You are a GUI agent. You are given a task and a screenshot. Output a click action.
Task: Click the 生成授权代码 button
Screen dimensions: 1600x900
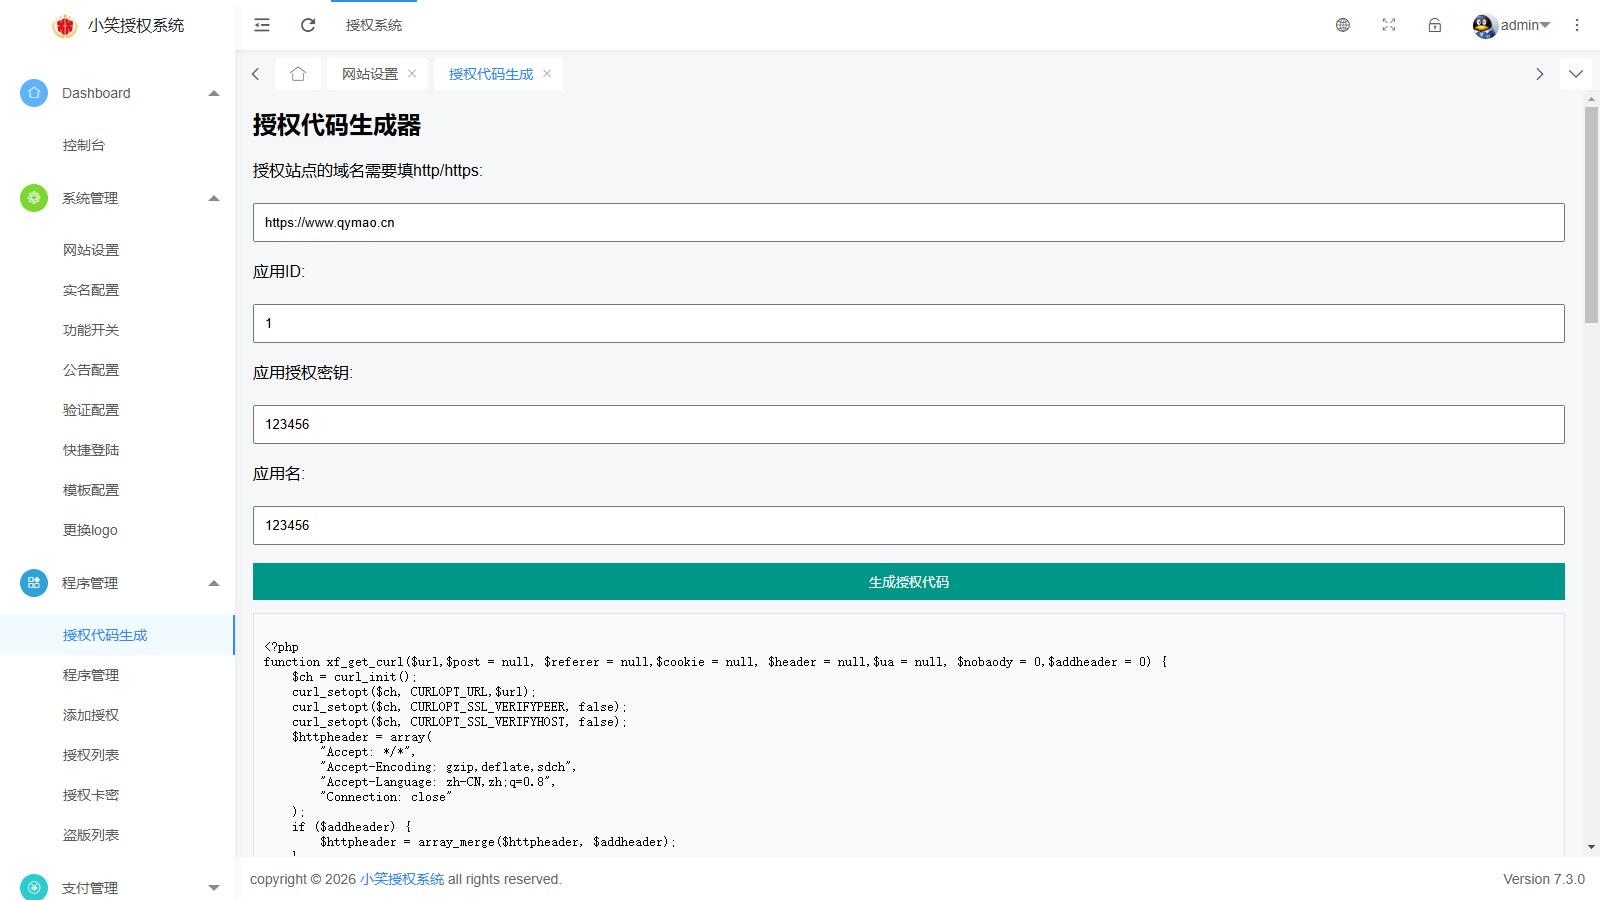pyautogui.click(x=908, y=581)
